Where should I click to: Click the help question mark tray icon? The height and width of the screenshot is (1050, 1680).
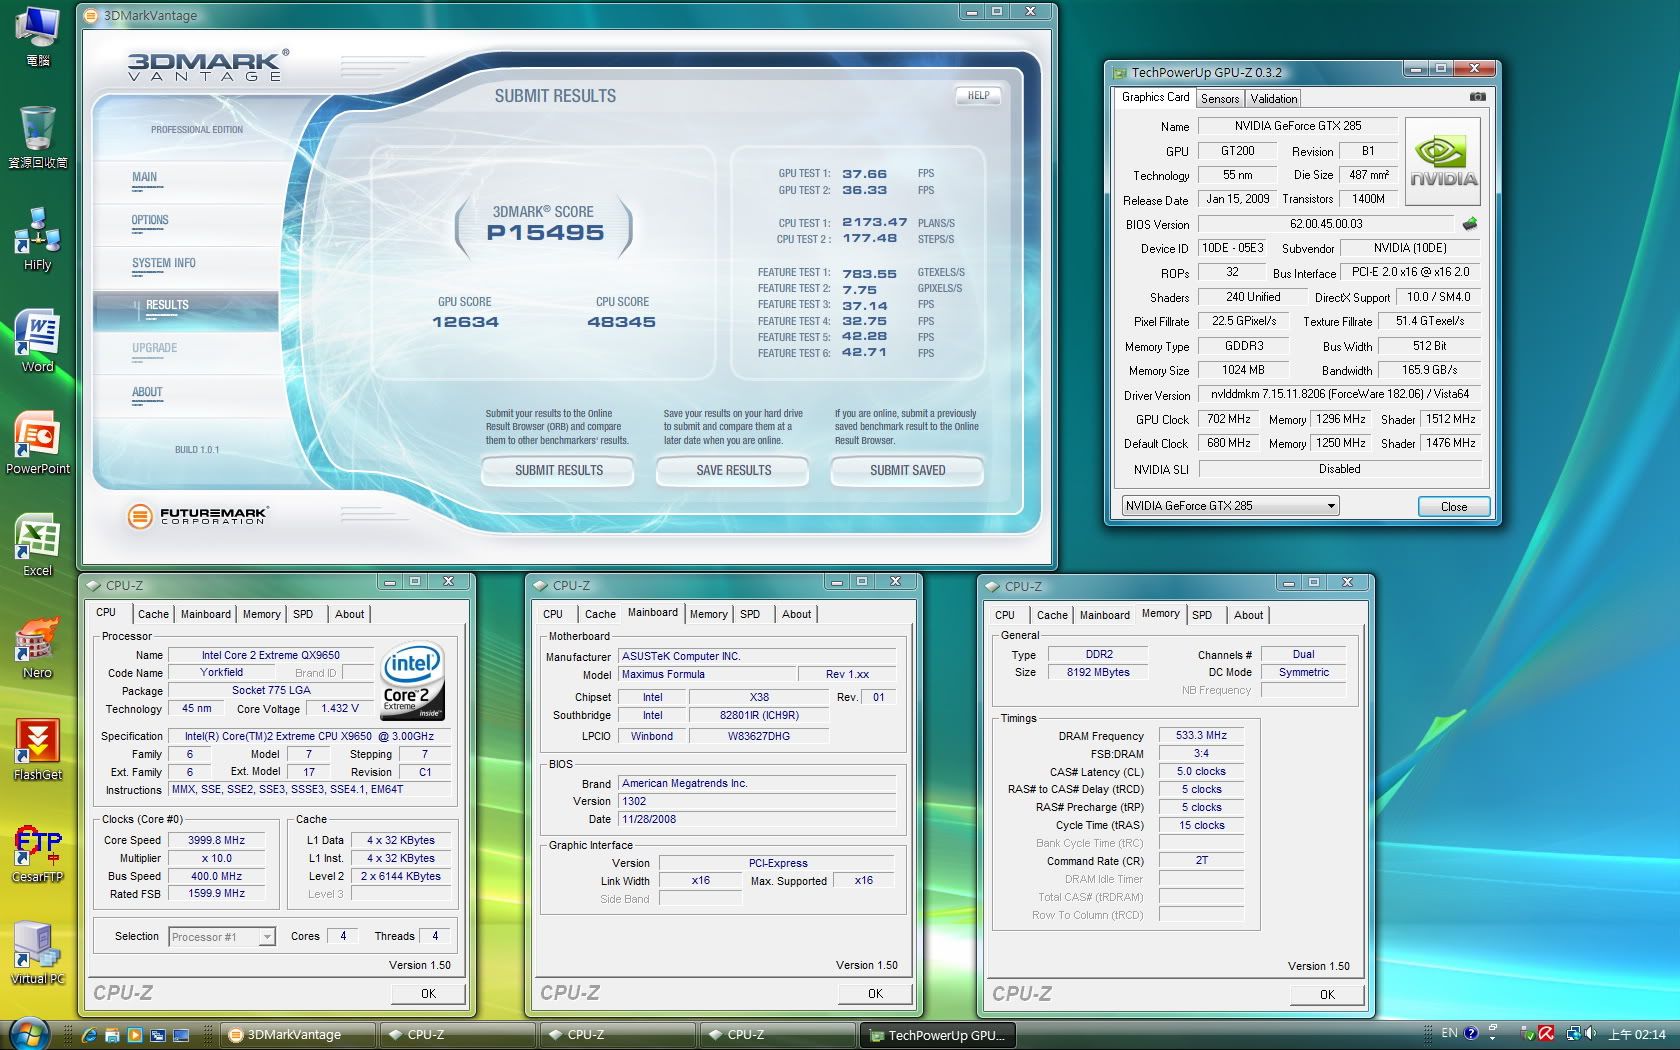1471,1034
